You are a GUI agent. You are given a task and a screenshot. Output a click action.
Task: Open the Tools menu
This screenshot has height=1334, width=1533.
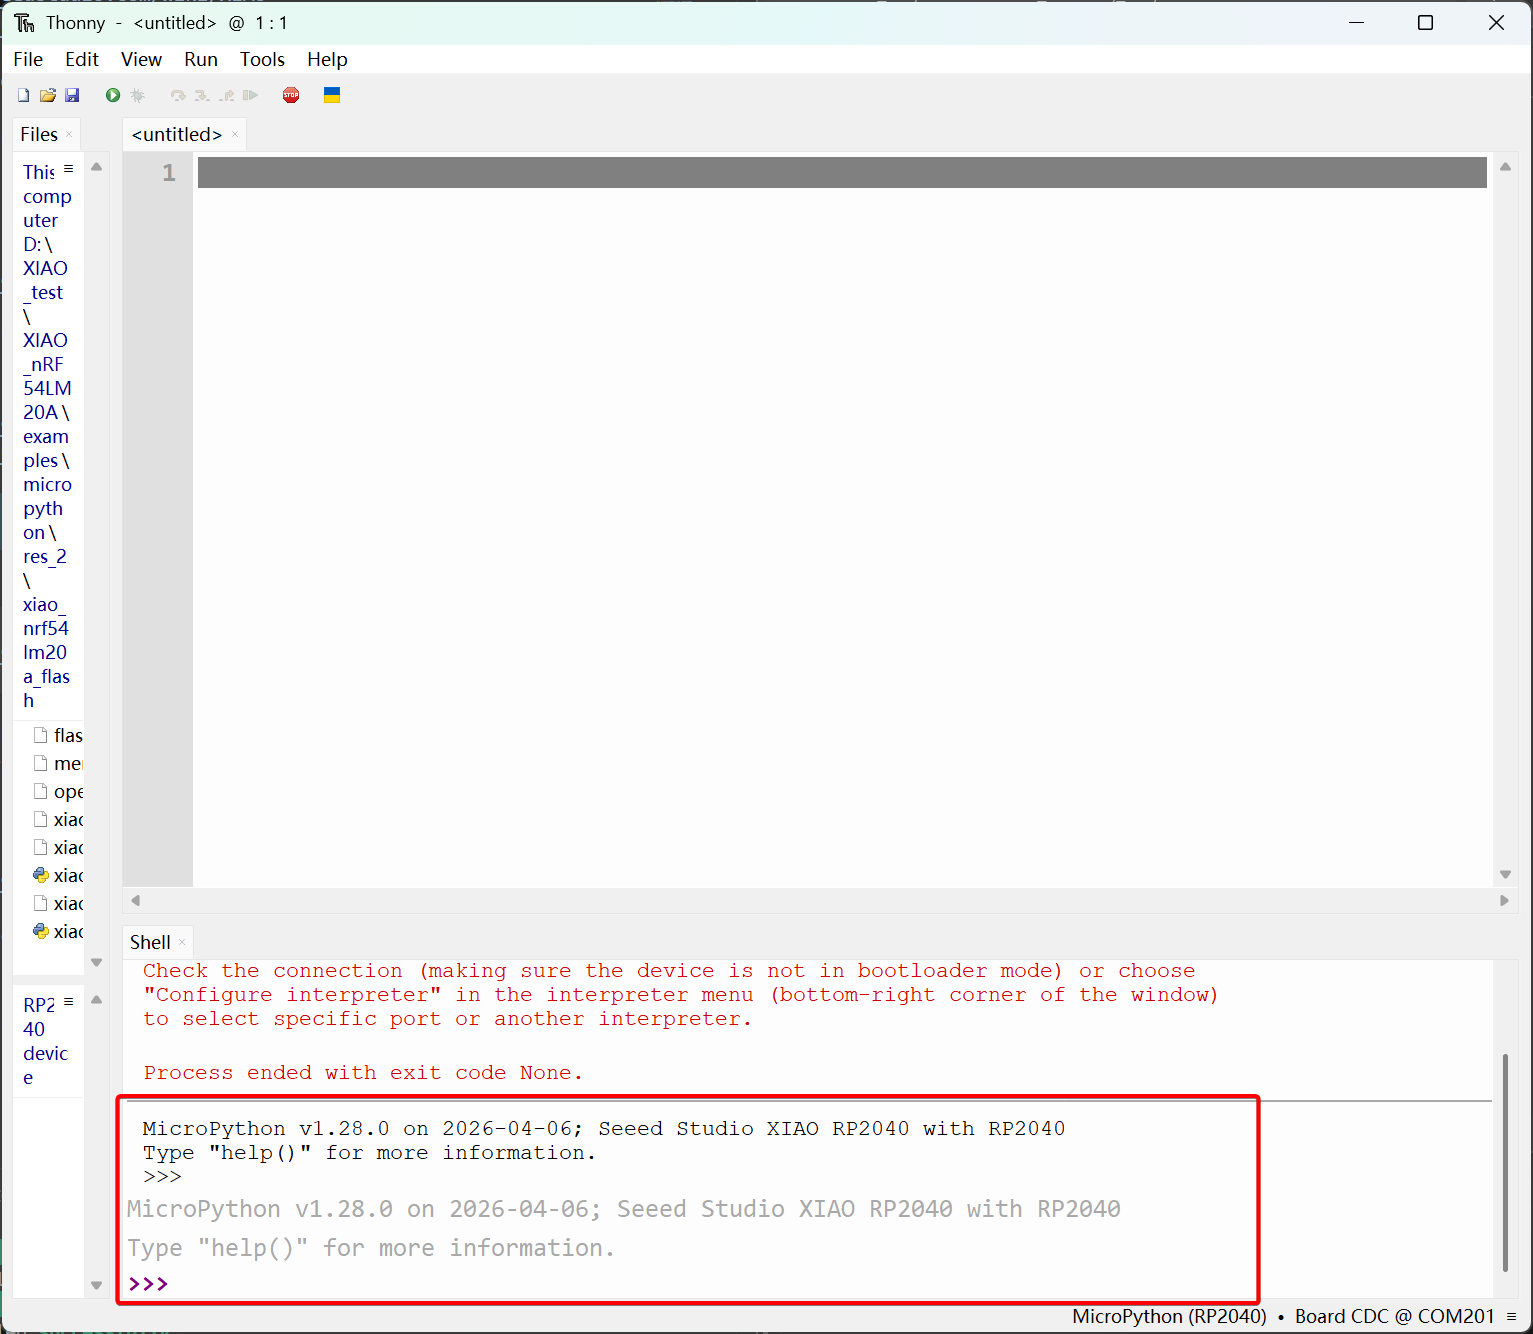262,59
